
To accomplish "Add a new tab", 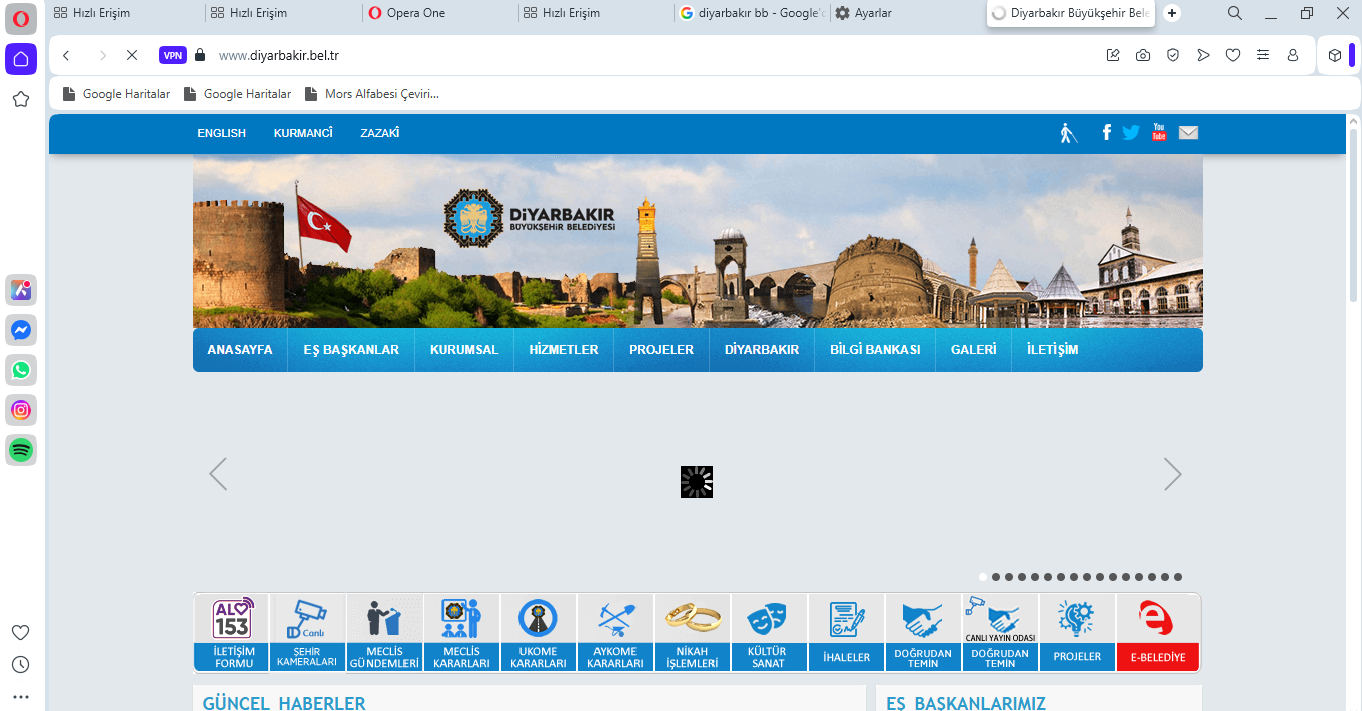I will pyautogui.click(x=1172, y=13).
